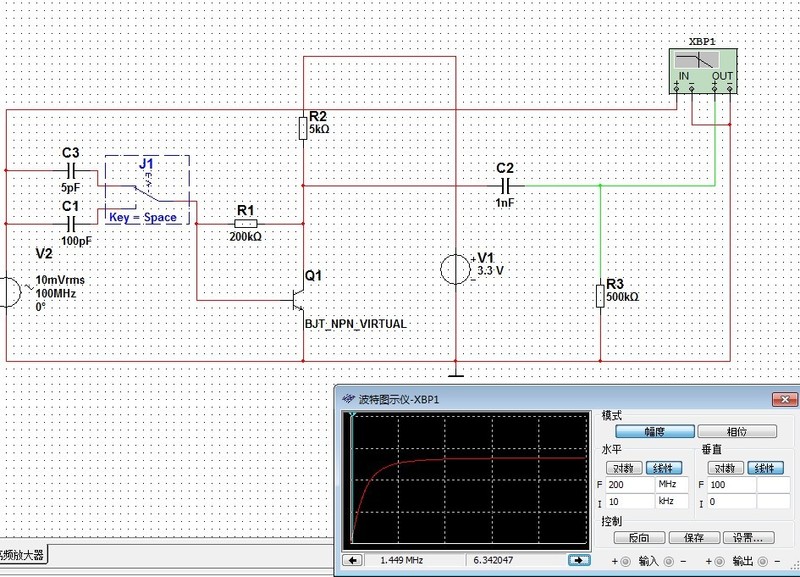
Task: Select resistor R1 200kΩ
Action: coord(245,223)
